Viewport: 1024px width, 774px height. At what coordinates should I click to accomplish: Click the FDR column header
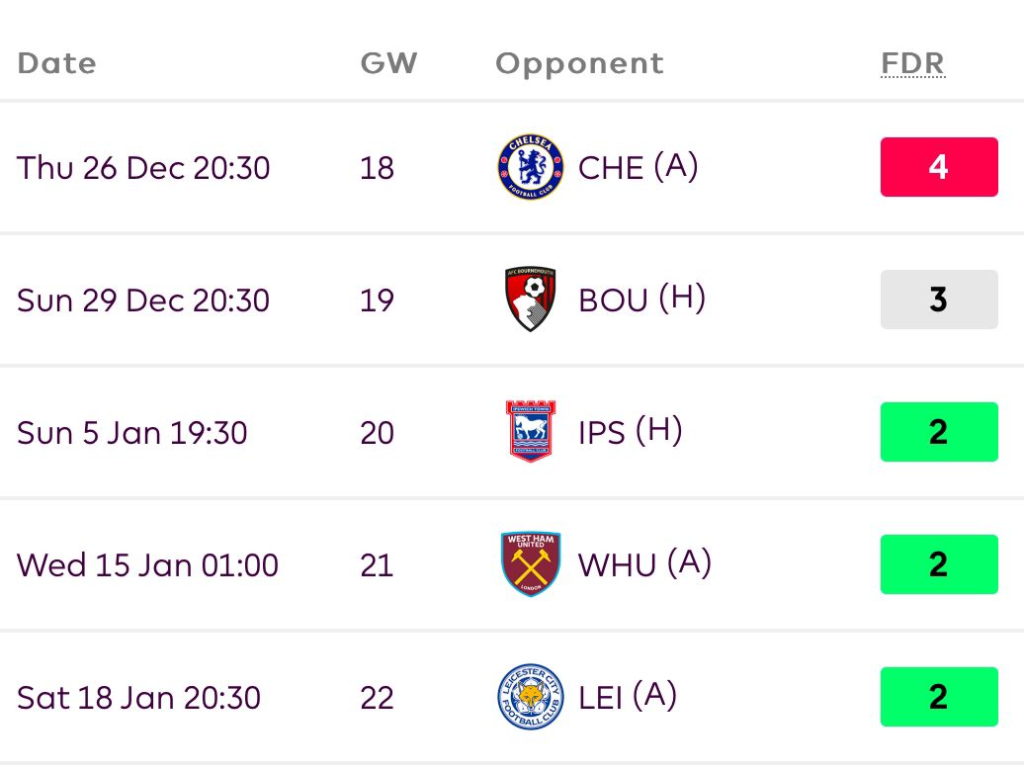[912, 63]
